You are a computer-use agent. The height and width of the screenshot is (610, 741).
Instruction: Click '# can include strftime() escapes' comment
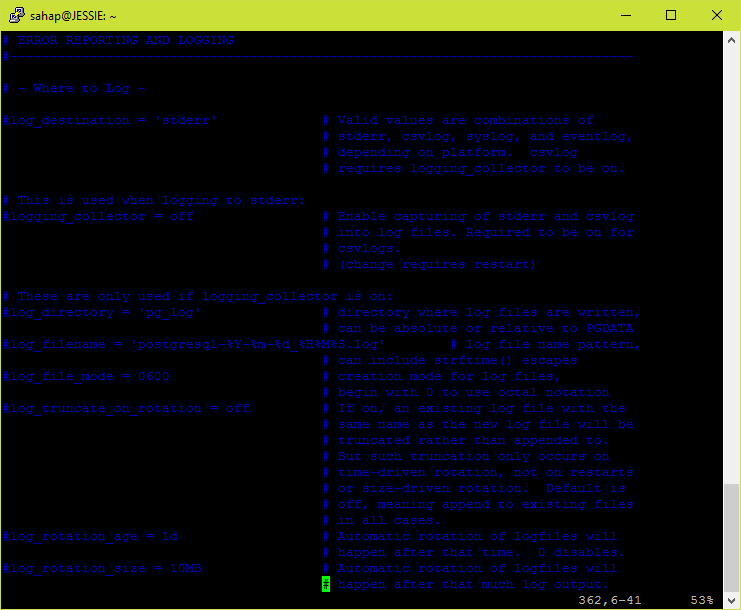pyautogui.click(x=450, y=361)
